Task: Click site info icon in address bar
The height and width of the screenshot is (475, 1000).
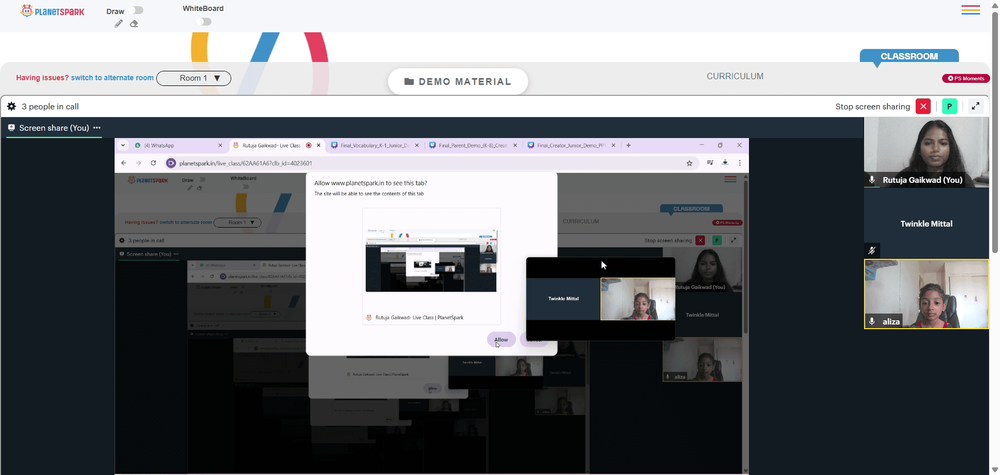Action: [171, 163]
